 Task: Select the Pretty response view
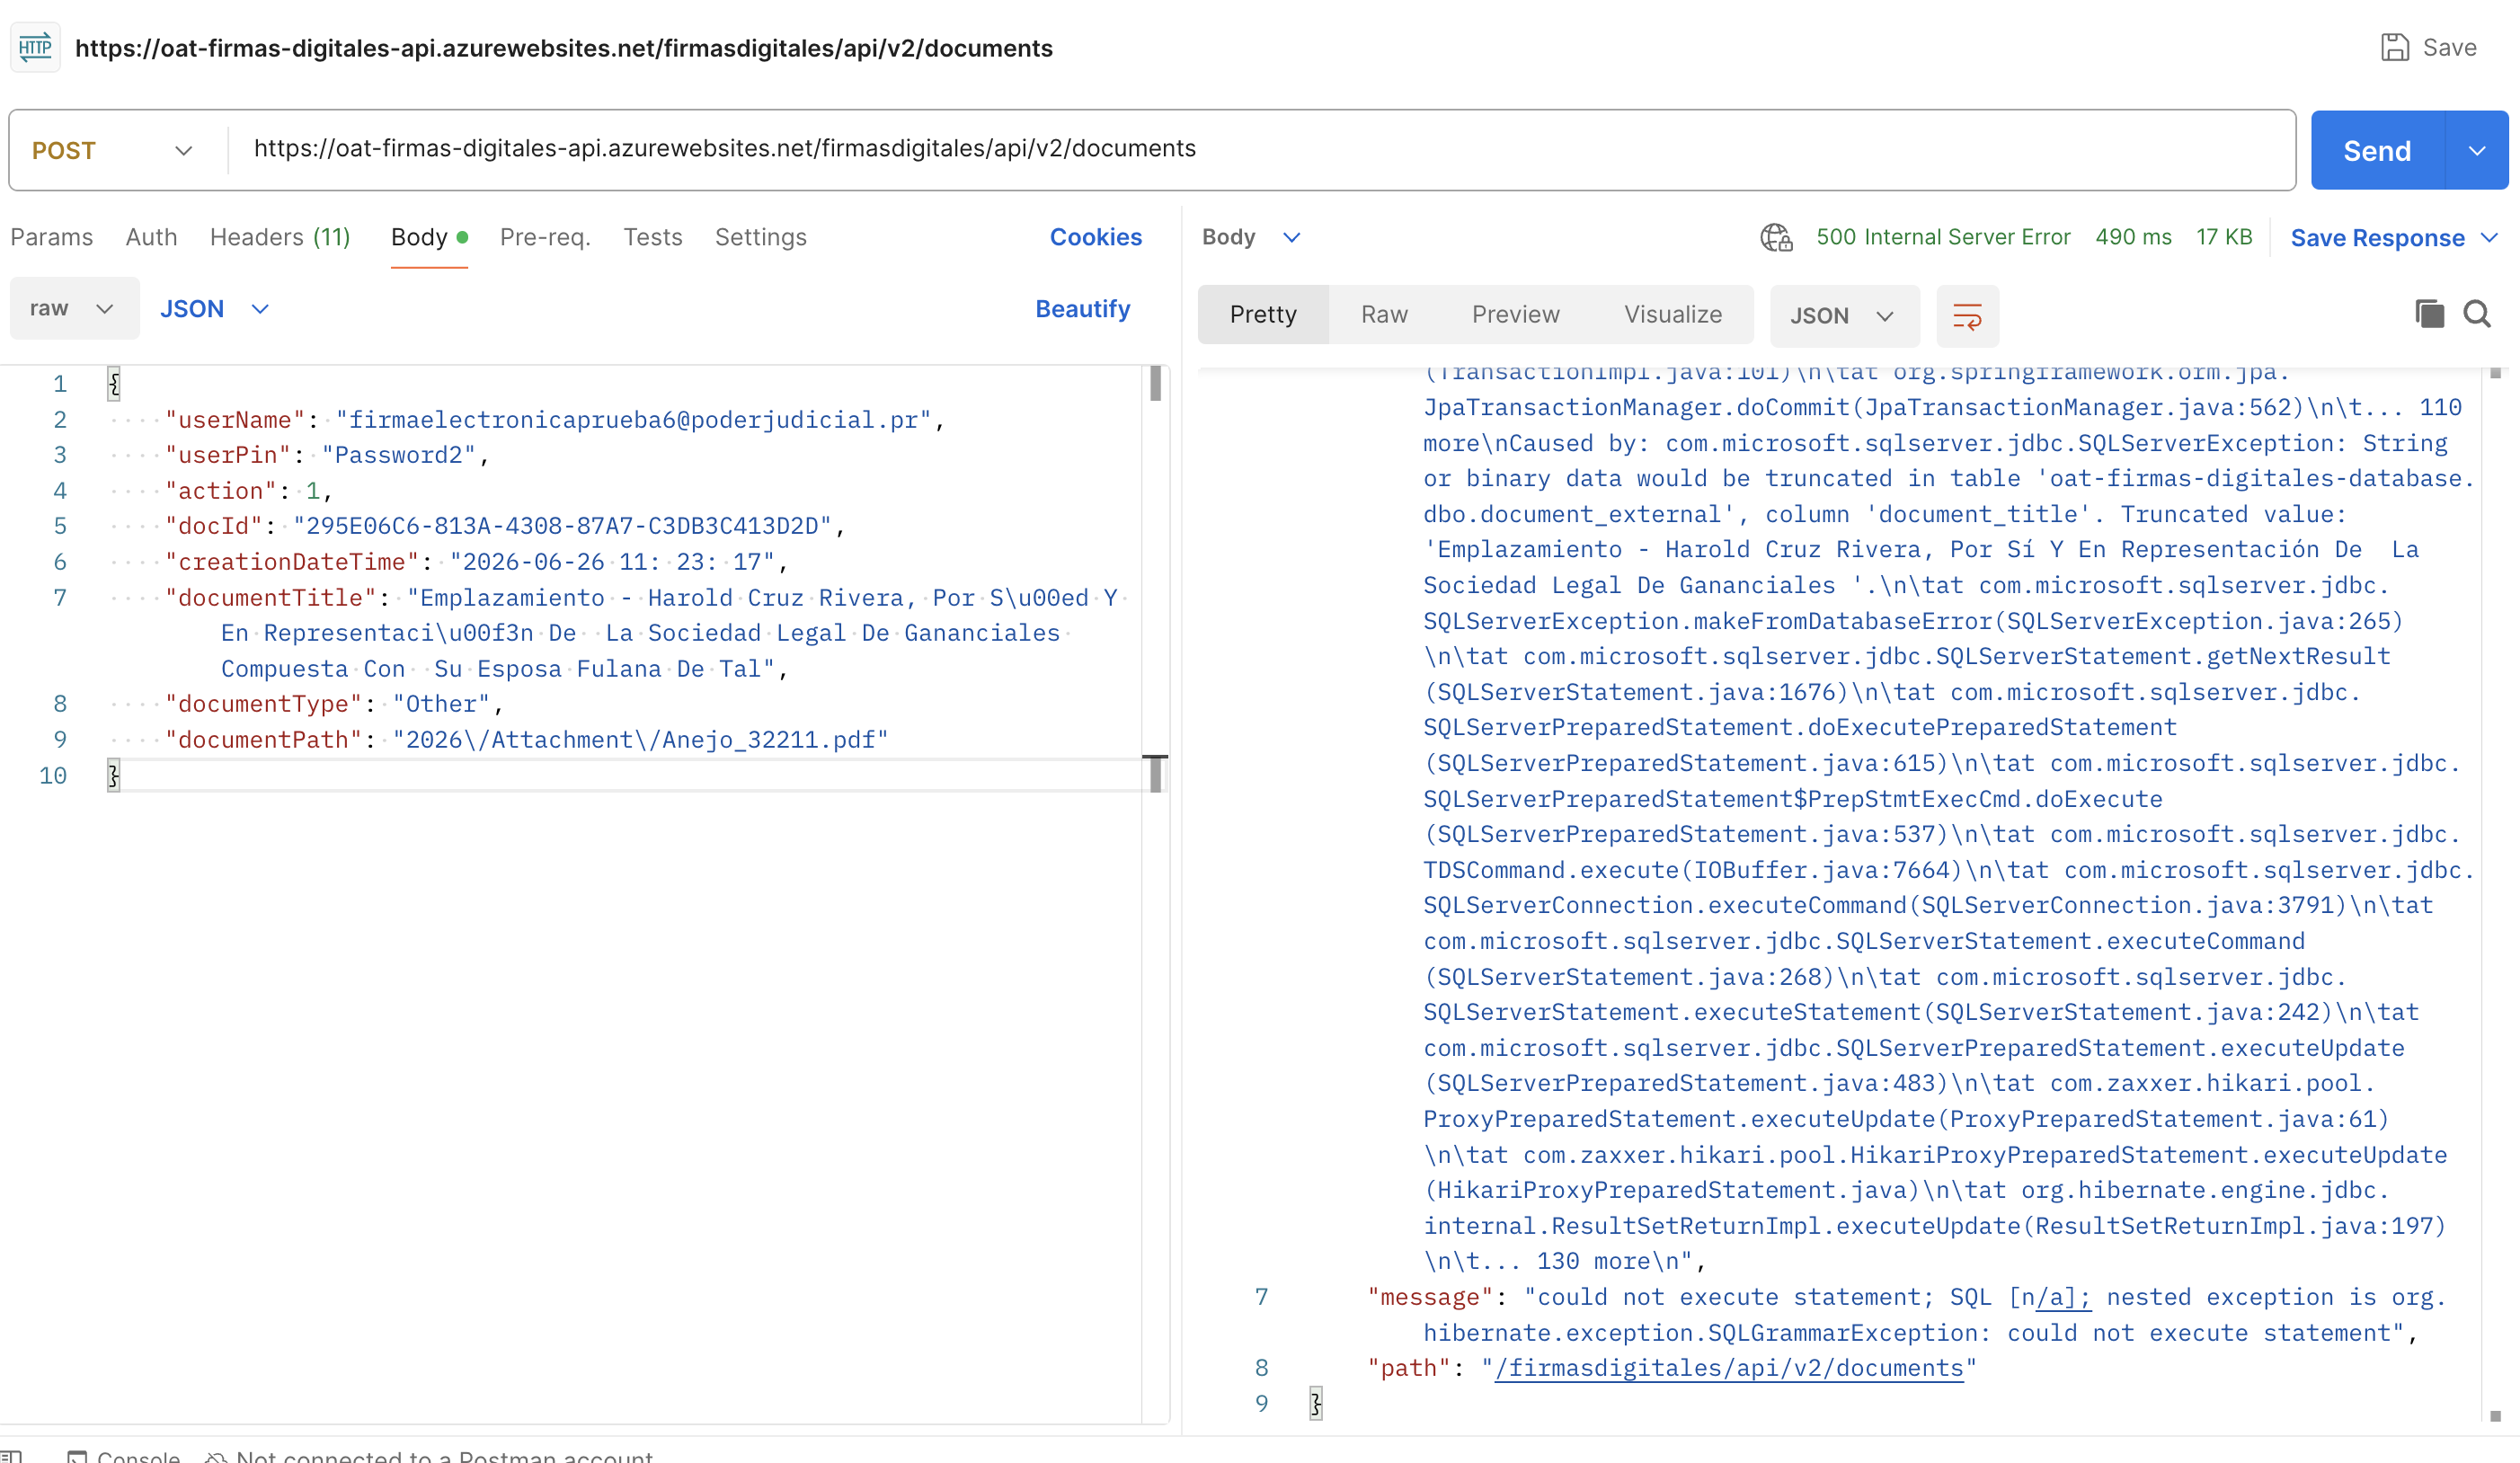[x=1263, y=315]
